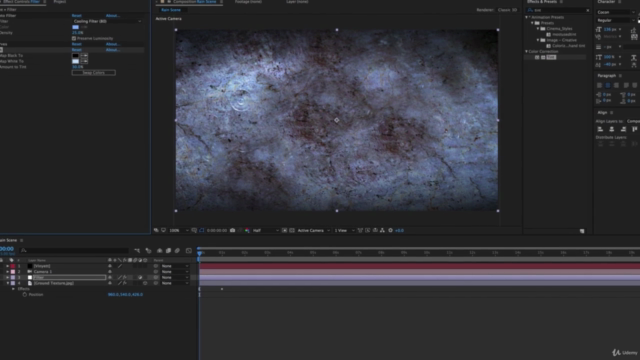Toggle the frame blending icon

tap(168, 251)
